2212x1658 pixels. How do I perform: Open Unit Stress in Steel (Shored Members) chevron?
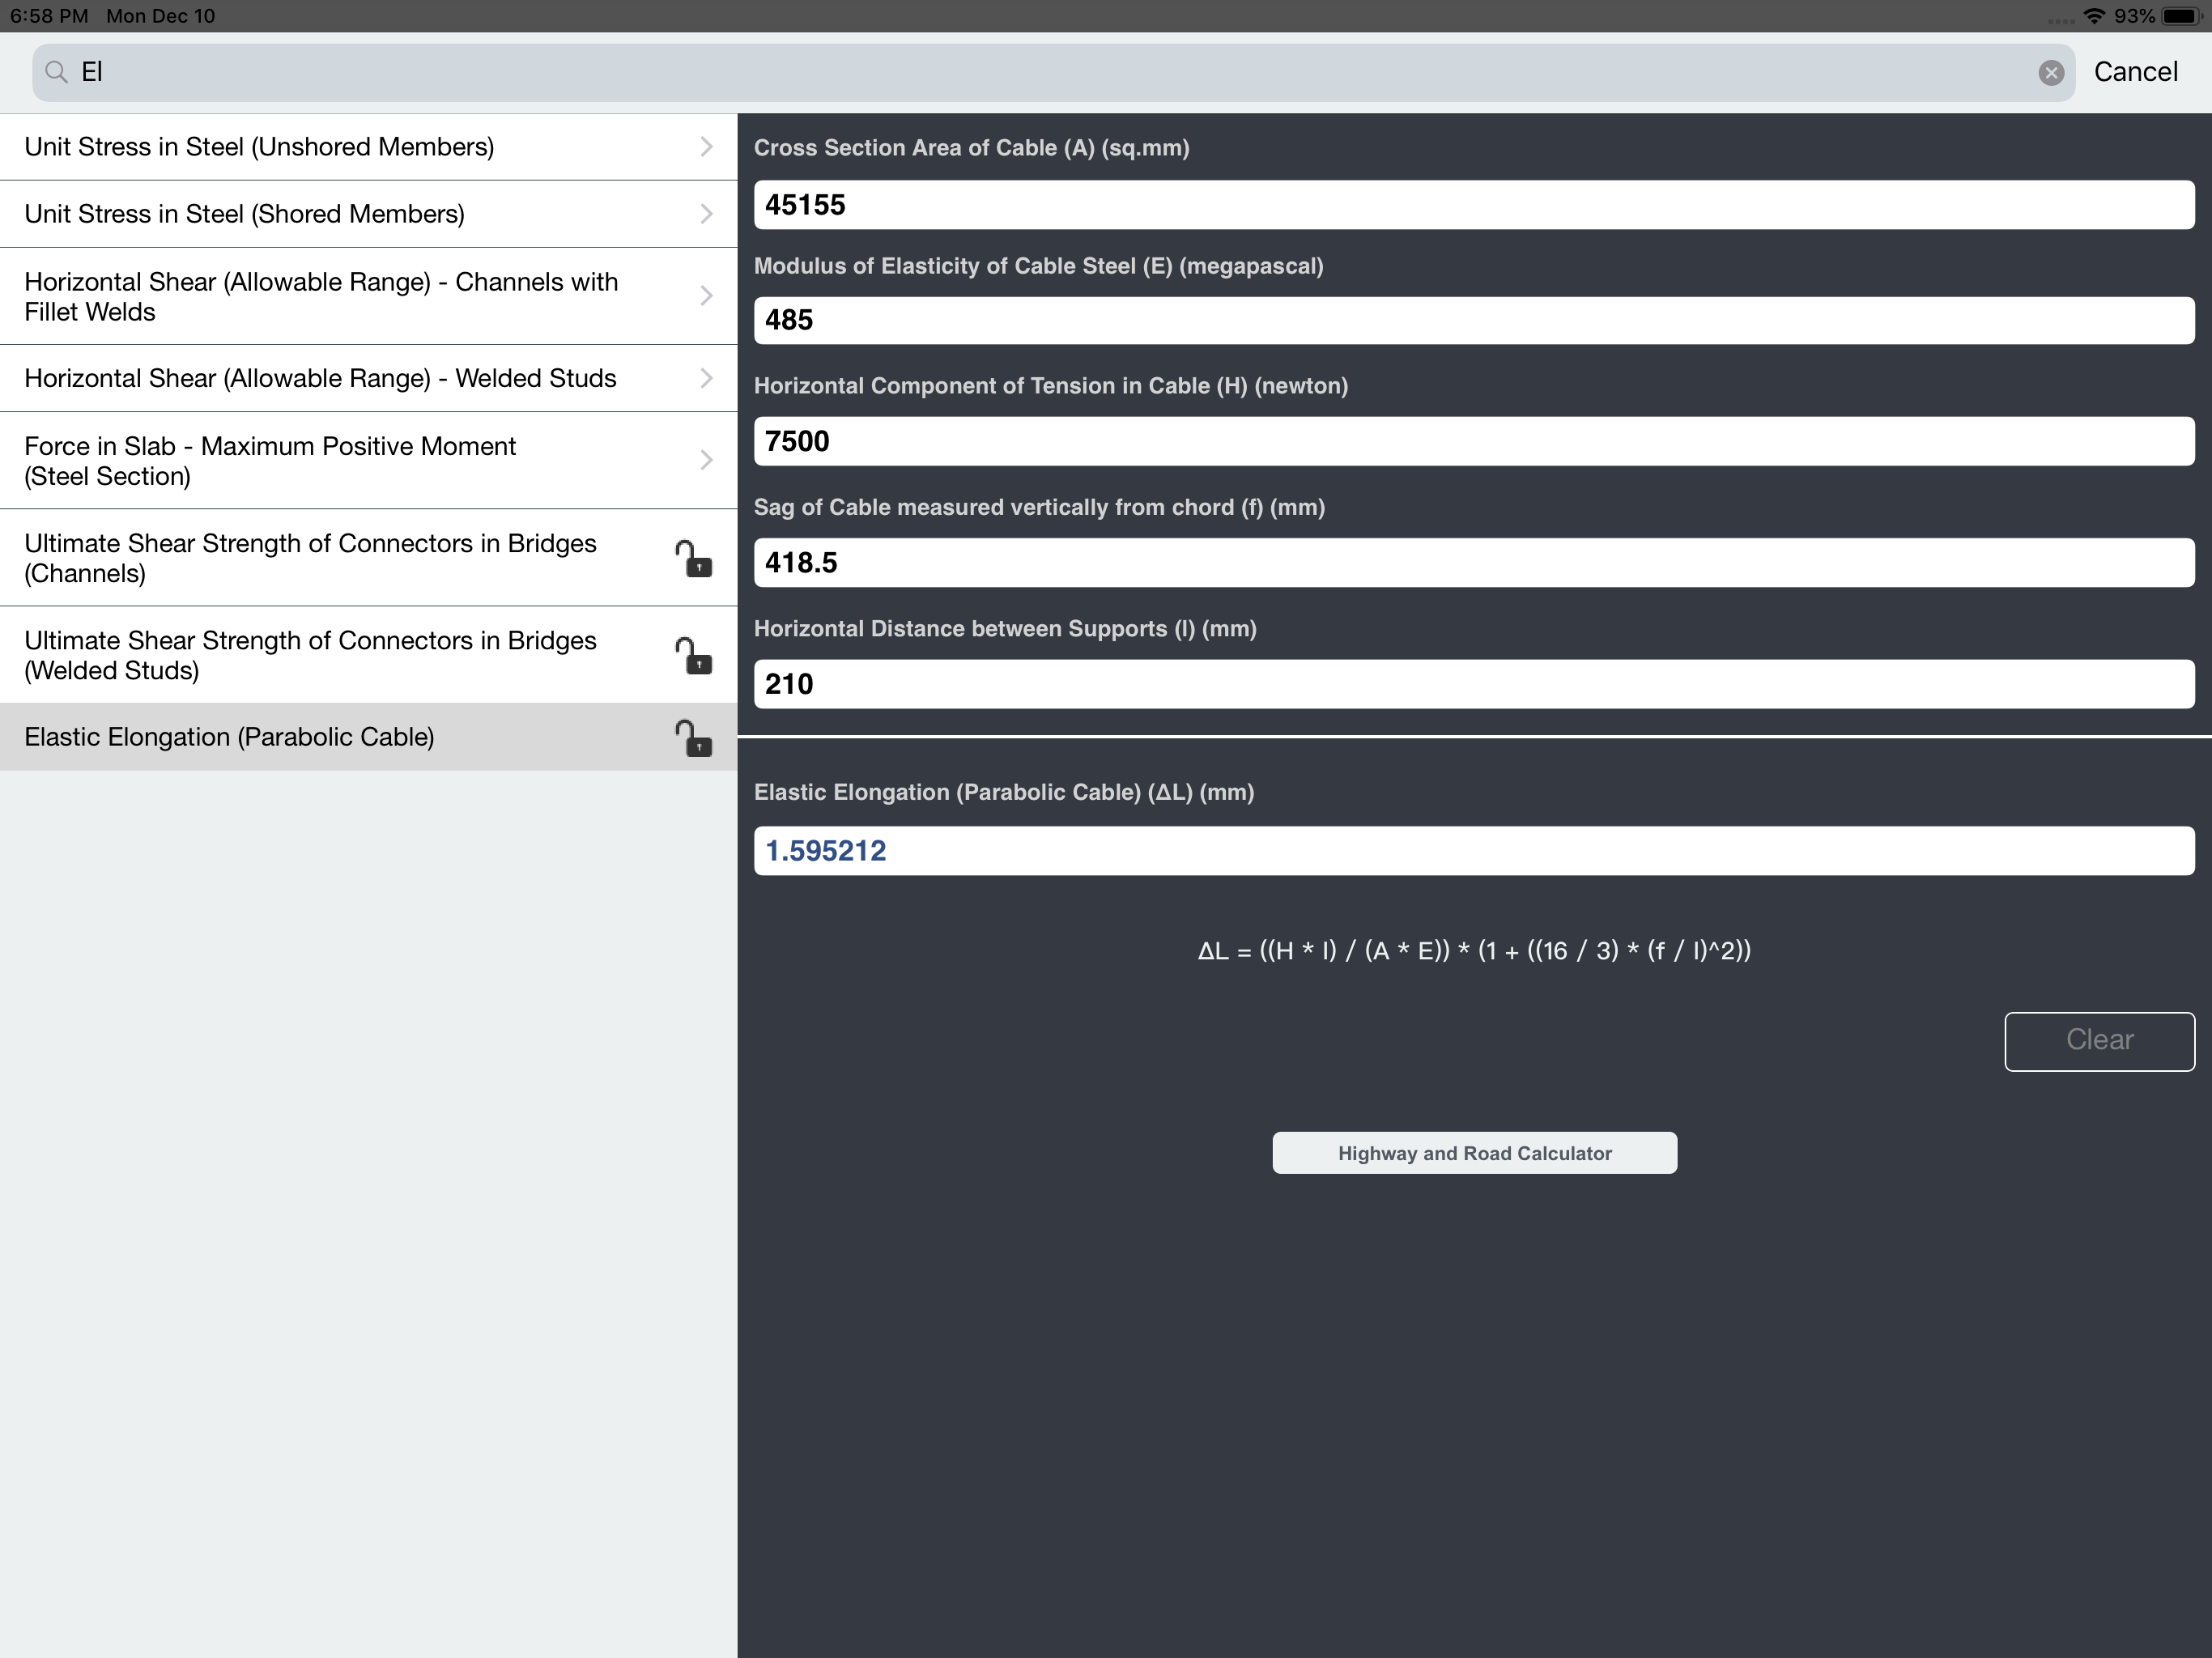[x=706, y=214]
